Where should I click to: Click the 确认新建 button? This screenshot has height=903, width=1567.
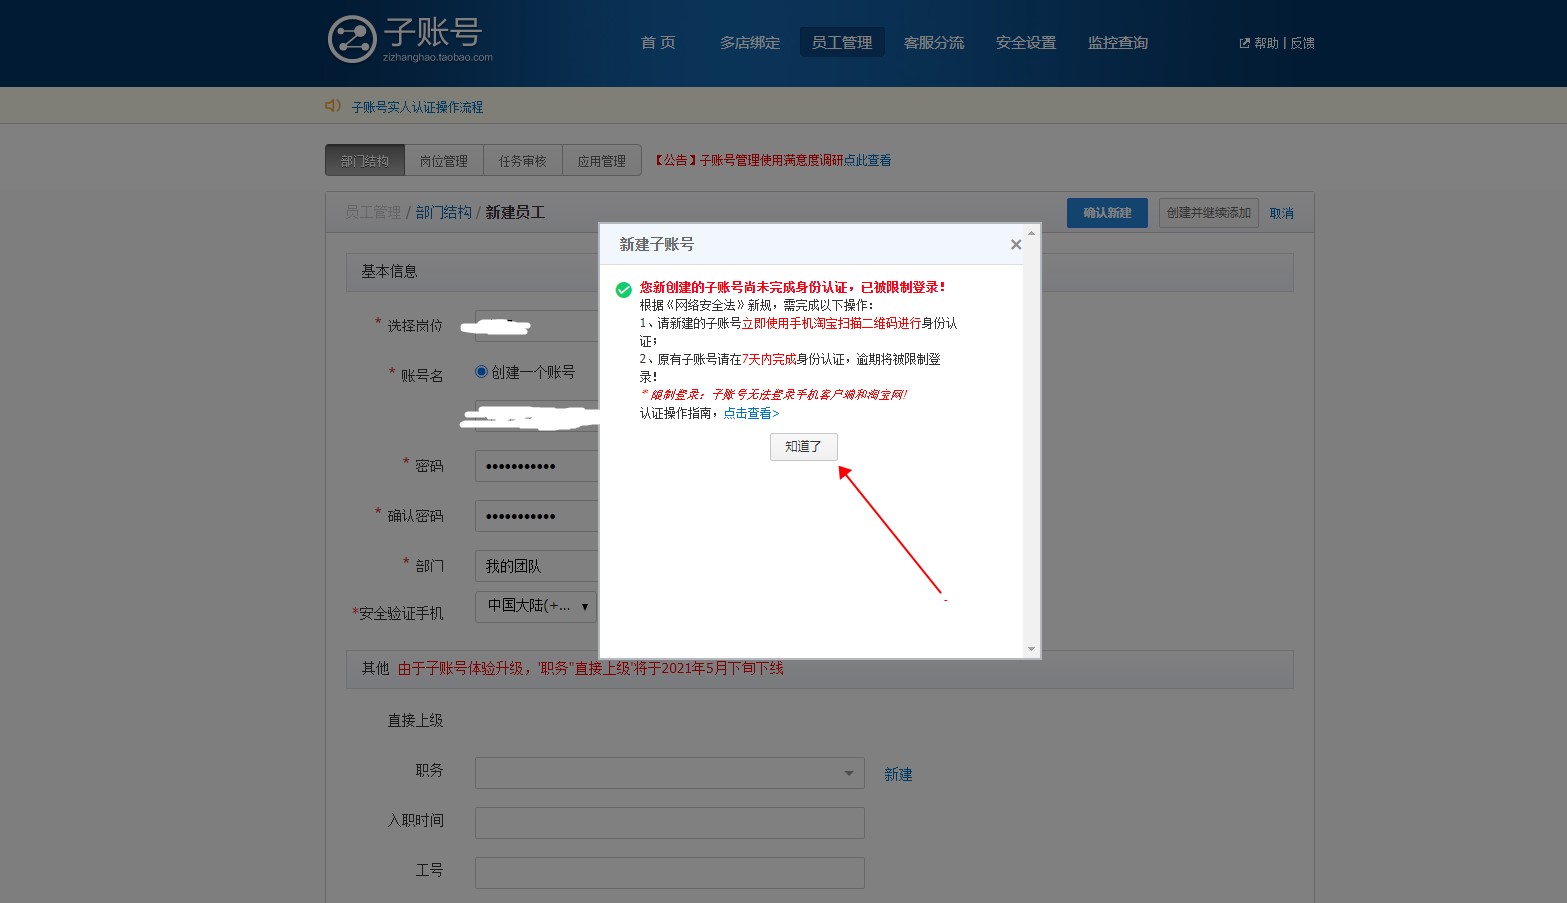click(x=1107, y=212)
